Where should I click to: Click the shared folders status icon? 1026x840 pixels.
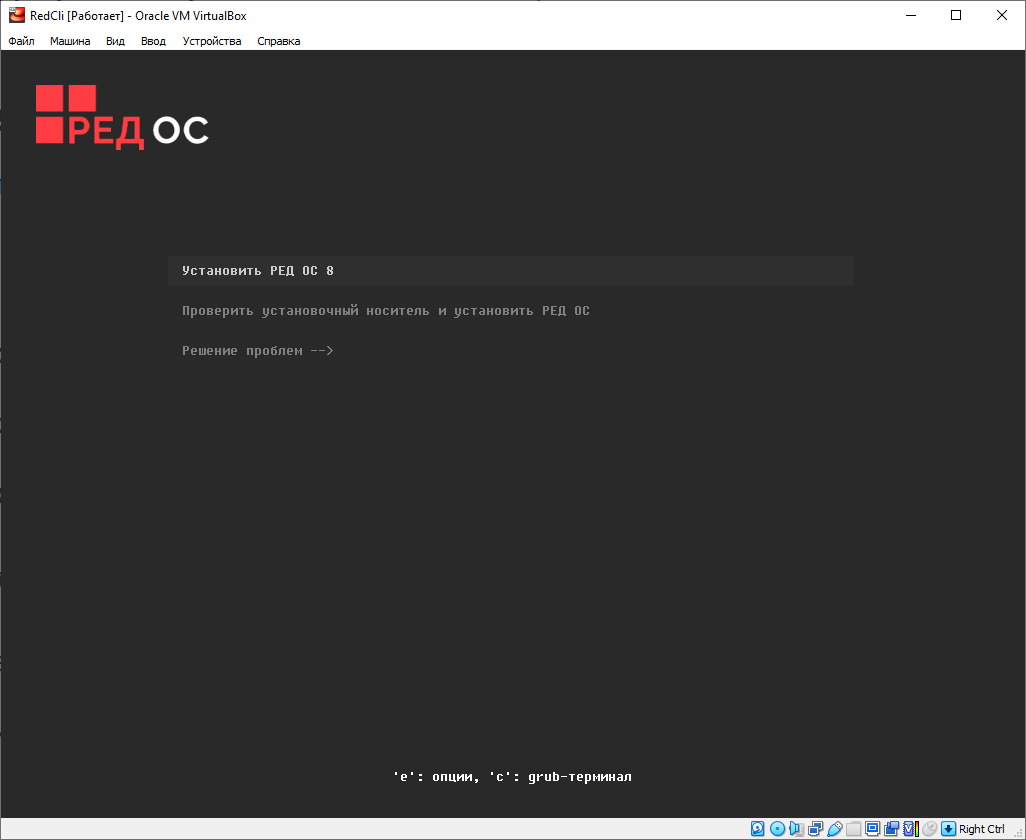point(853,829)
